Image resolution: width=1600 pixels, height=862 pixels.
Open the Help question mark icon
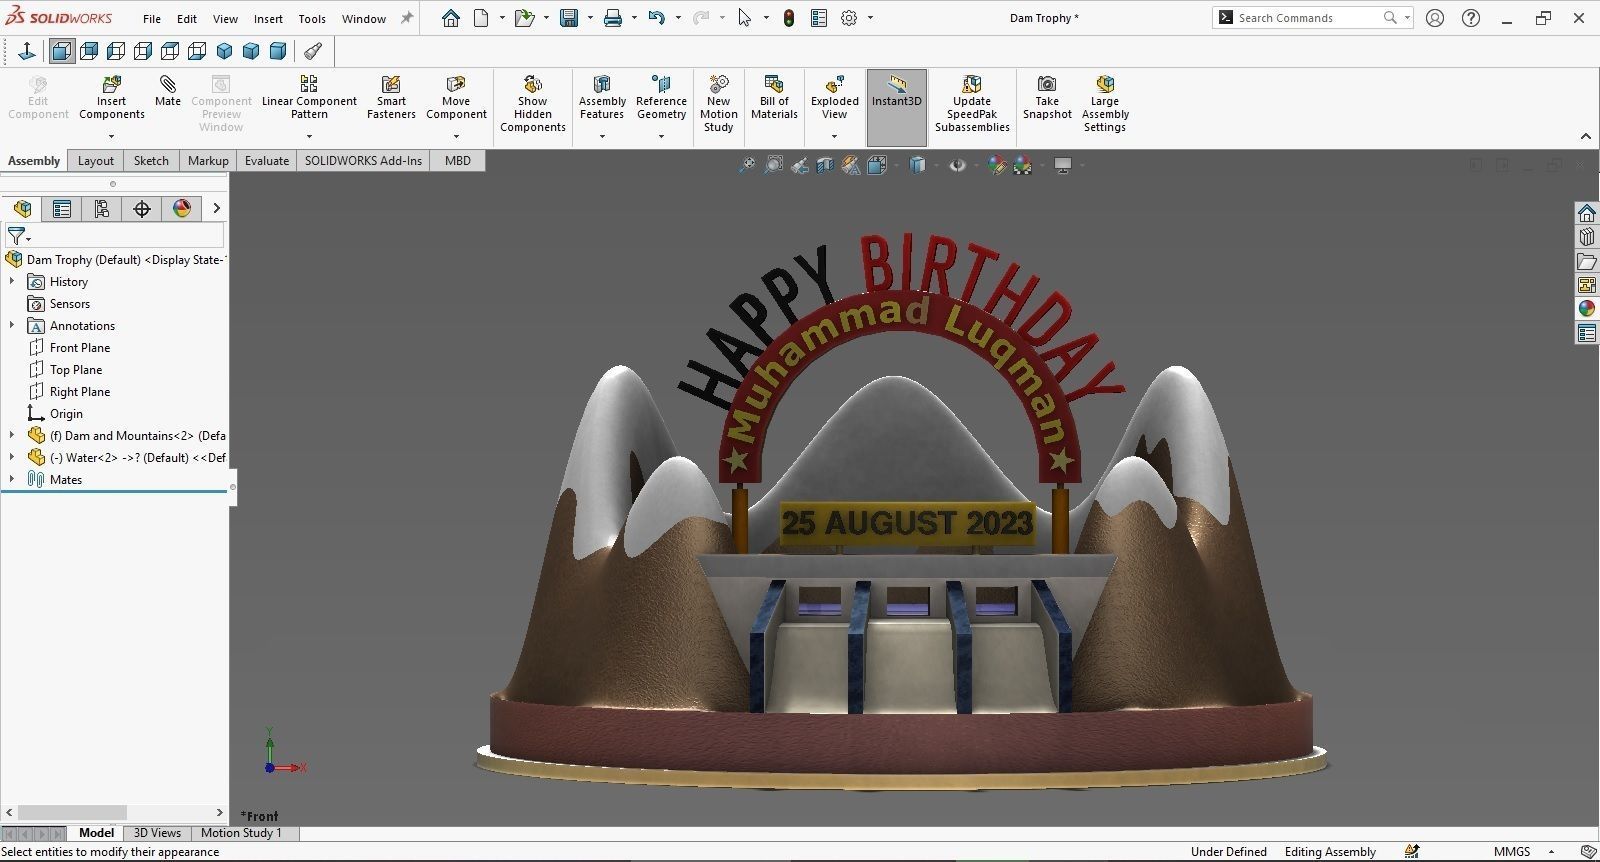coord(1471,18)
